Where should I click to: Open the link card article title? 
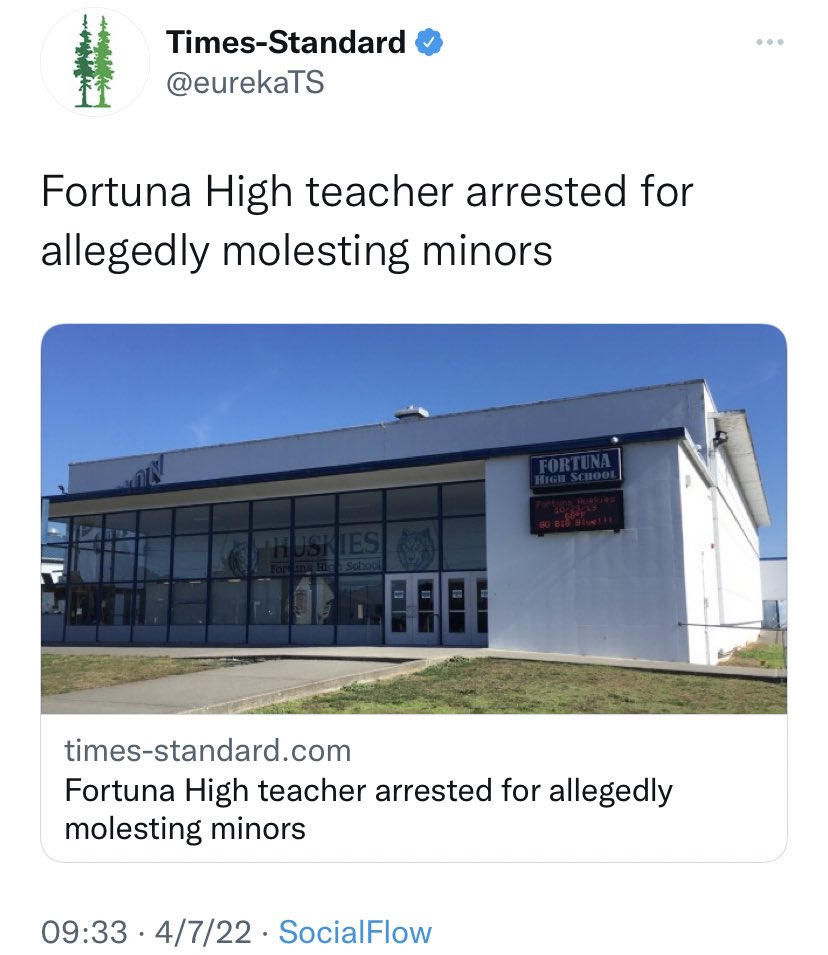point(368,809)
